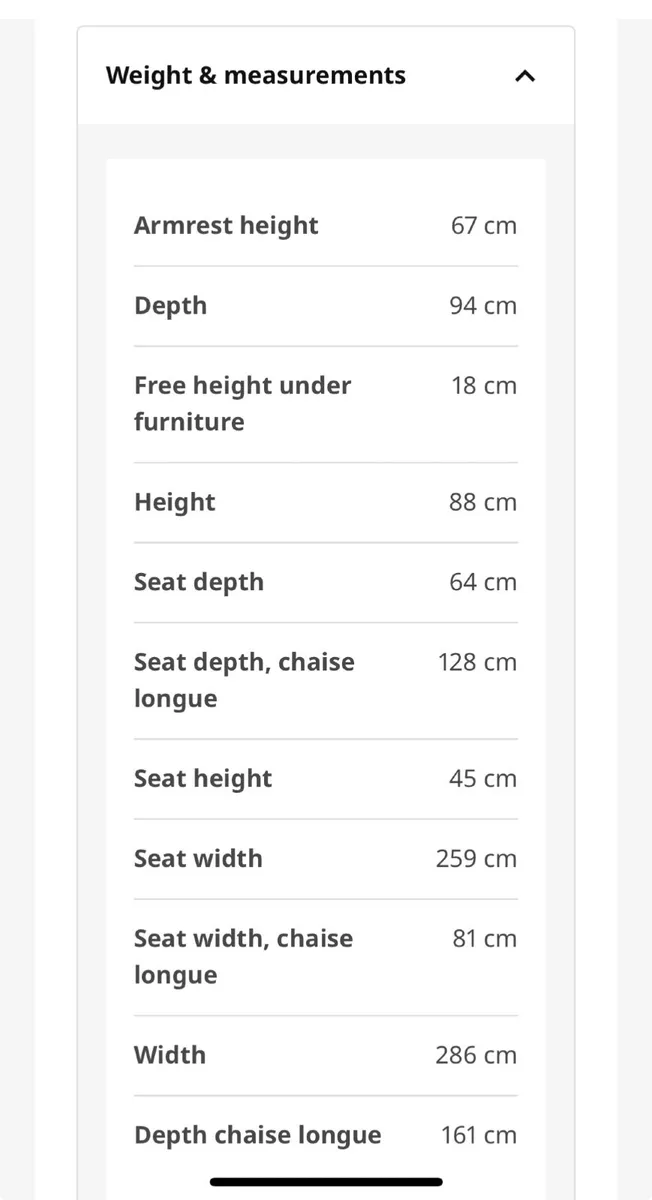This screenshot has width=652, height=1200.
Task: Tap the home indicator bar
Action: tap(326, 1182)
